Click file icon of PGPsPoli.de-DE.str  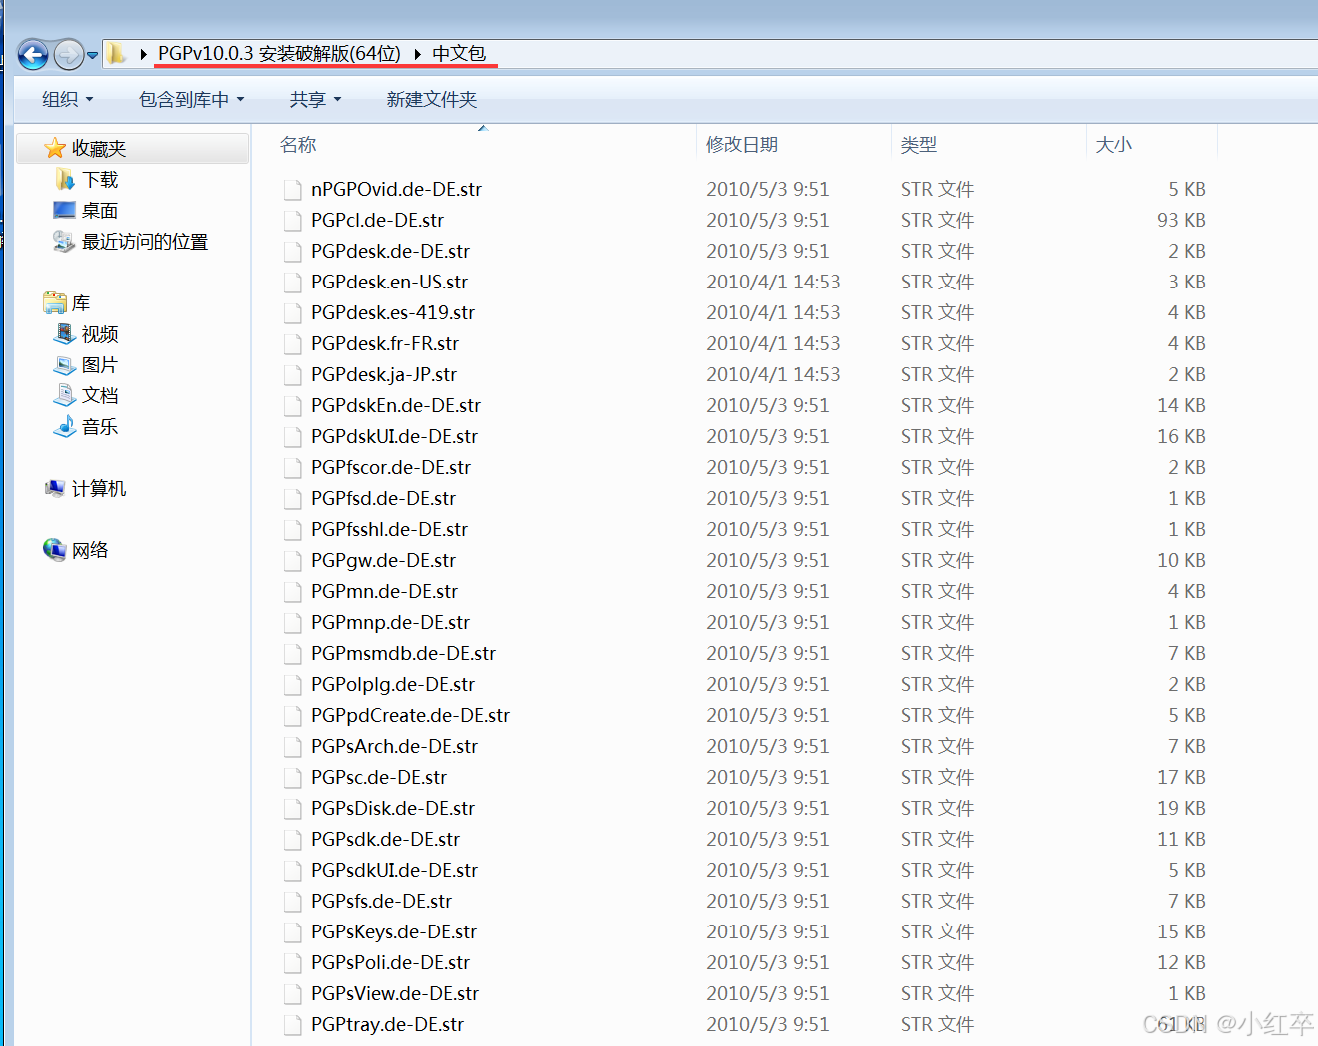pyautogui.click(x=292, y=965)
